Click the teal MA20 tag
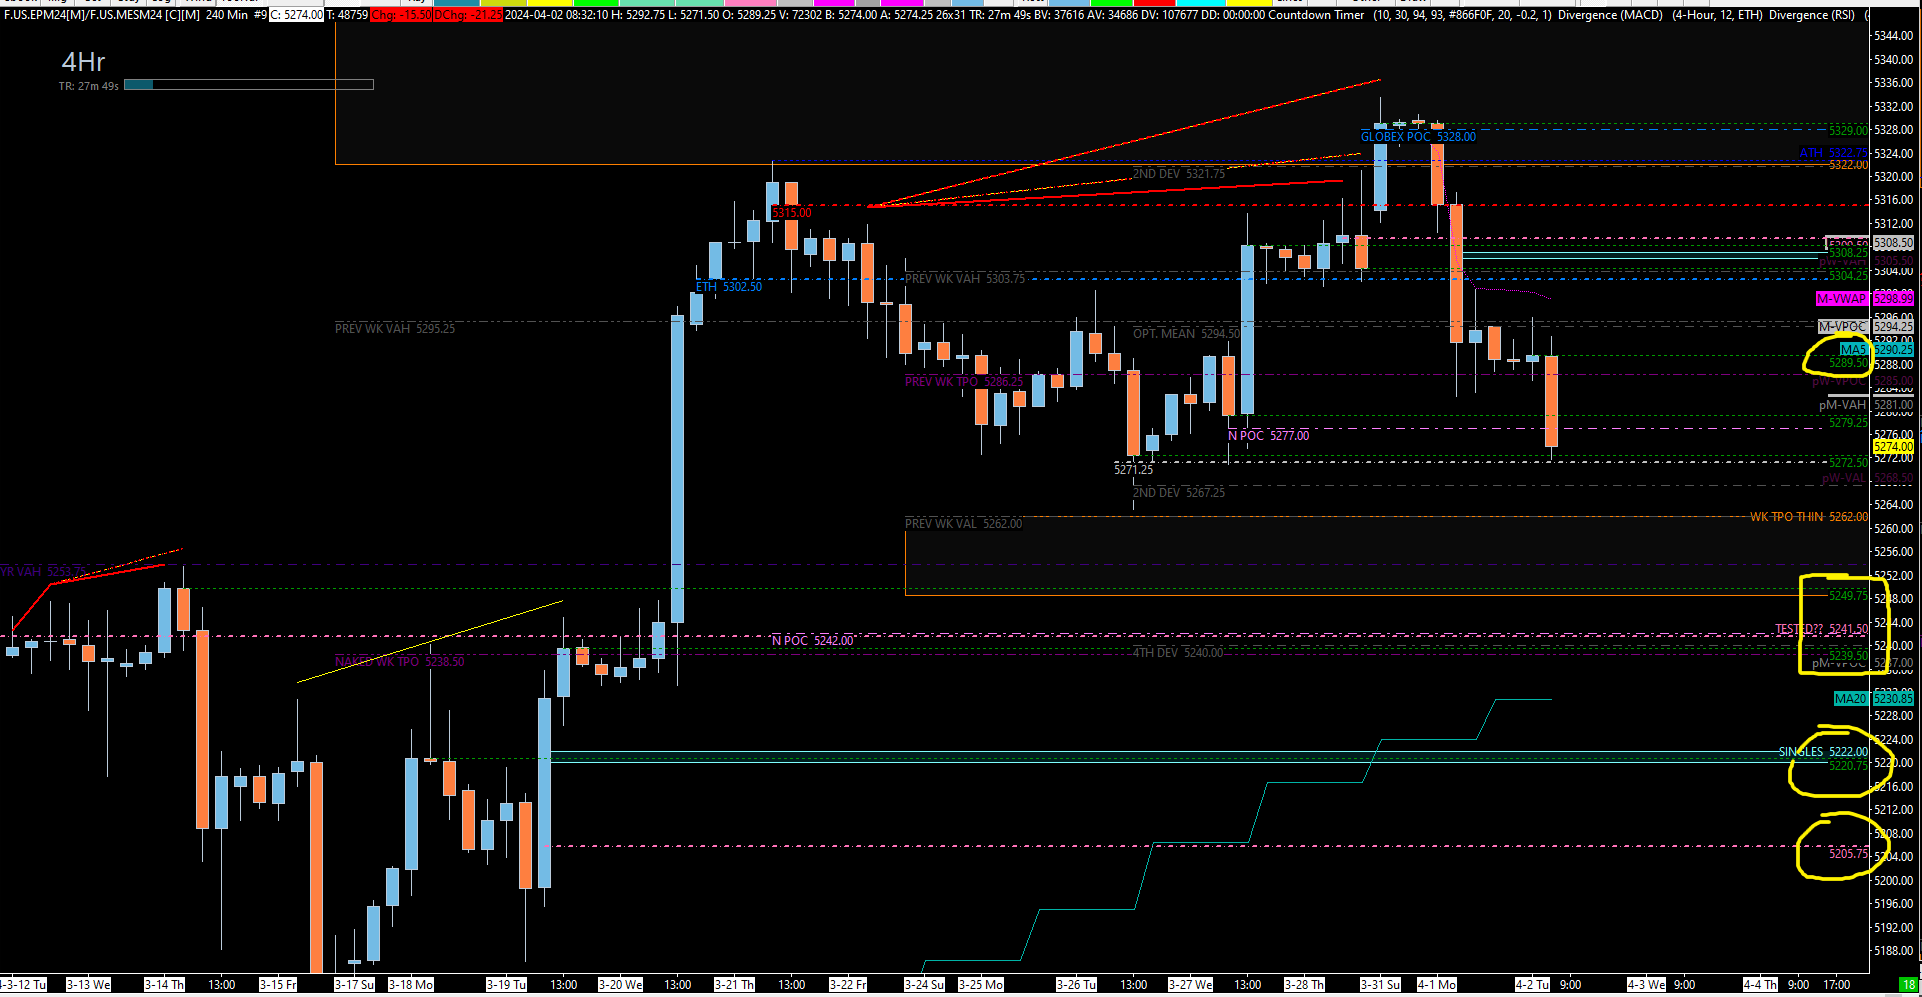The height and width of the screenshot is (997, 1922). coord(1850,699)
